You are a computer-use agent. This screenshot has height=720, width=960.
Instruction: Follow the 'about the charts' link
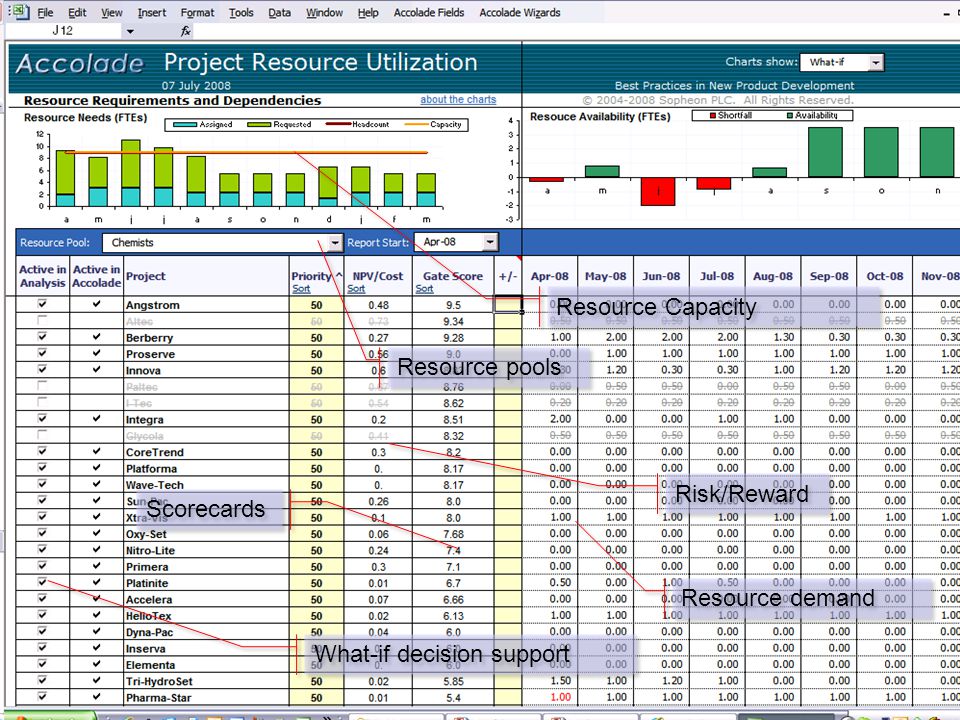click(x=458, y=99)
